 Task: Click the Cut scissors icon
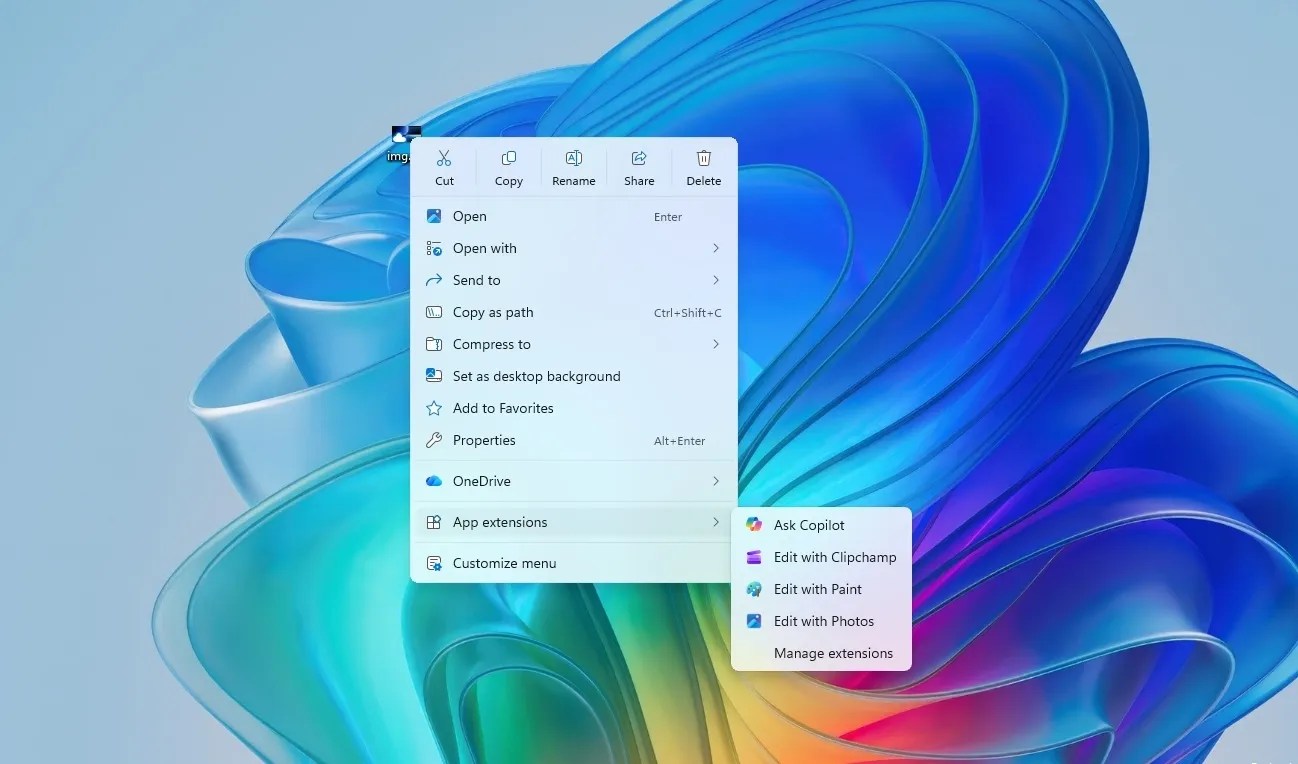(444, 158)
